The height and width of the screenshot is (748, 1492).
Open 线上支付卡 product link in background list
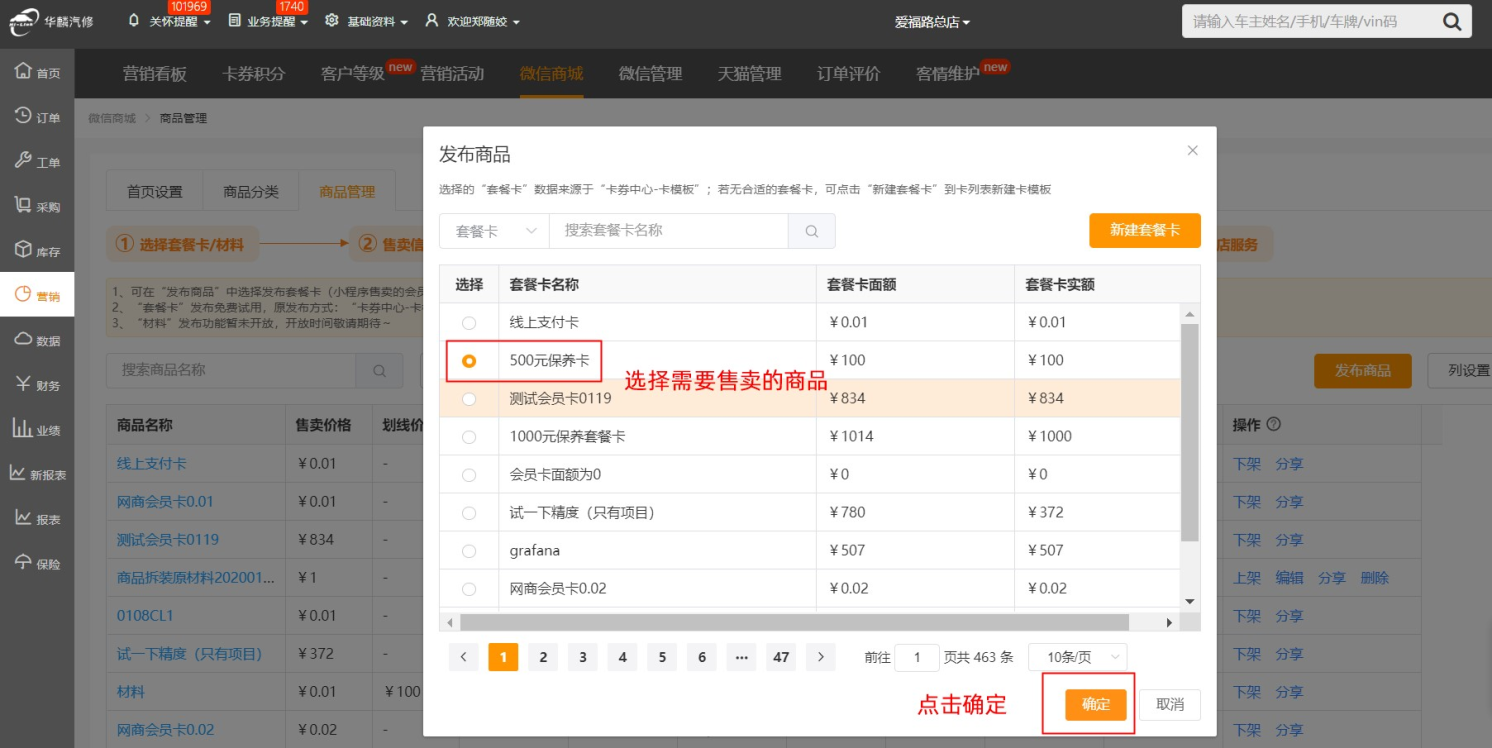(152, 464)
